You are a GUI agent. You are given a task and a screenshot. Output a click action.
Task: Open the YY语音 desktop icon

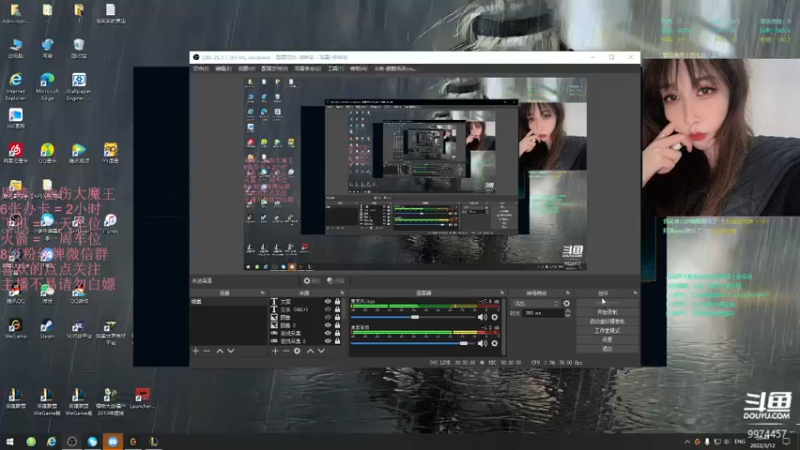coord(110,153)
